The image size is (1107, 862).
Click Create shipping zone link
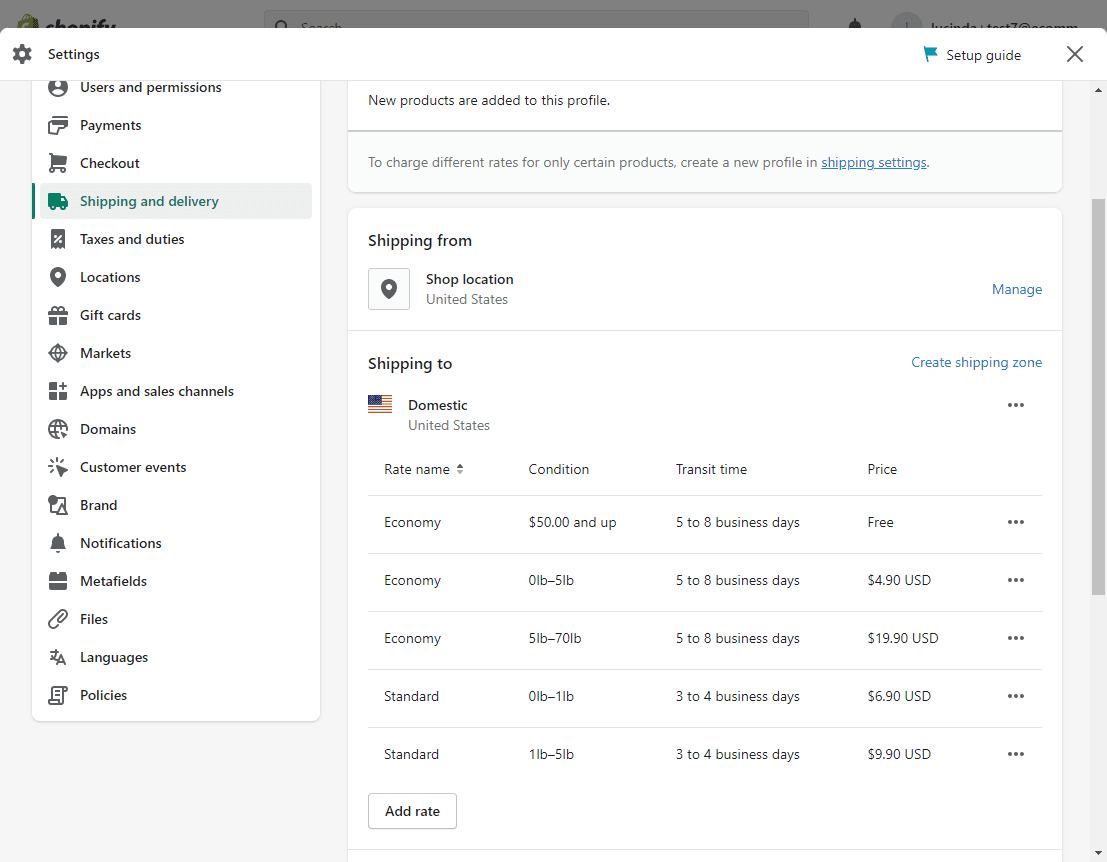pyautogui.click(x=976, y=362)
